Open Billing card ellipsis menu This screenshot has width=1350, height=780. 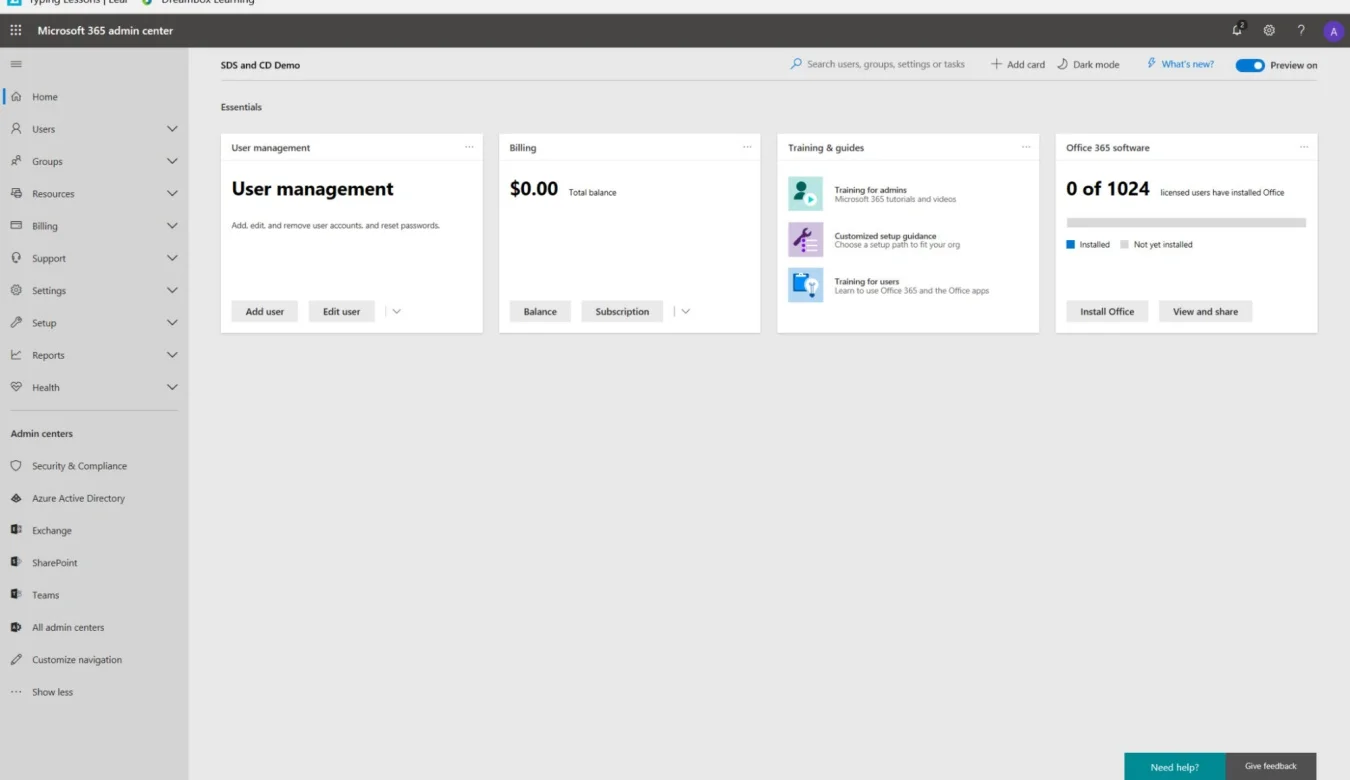click(x=747, y=147)
